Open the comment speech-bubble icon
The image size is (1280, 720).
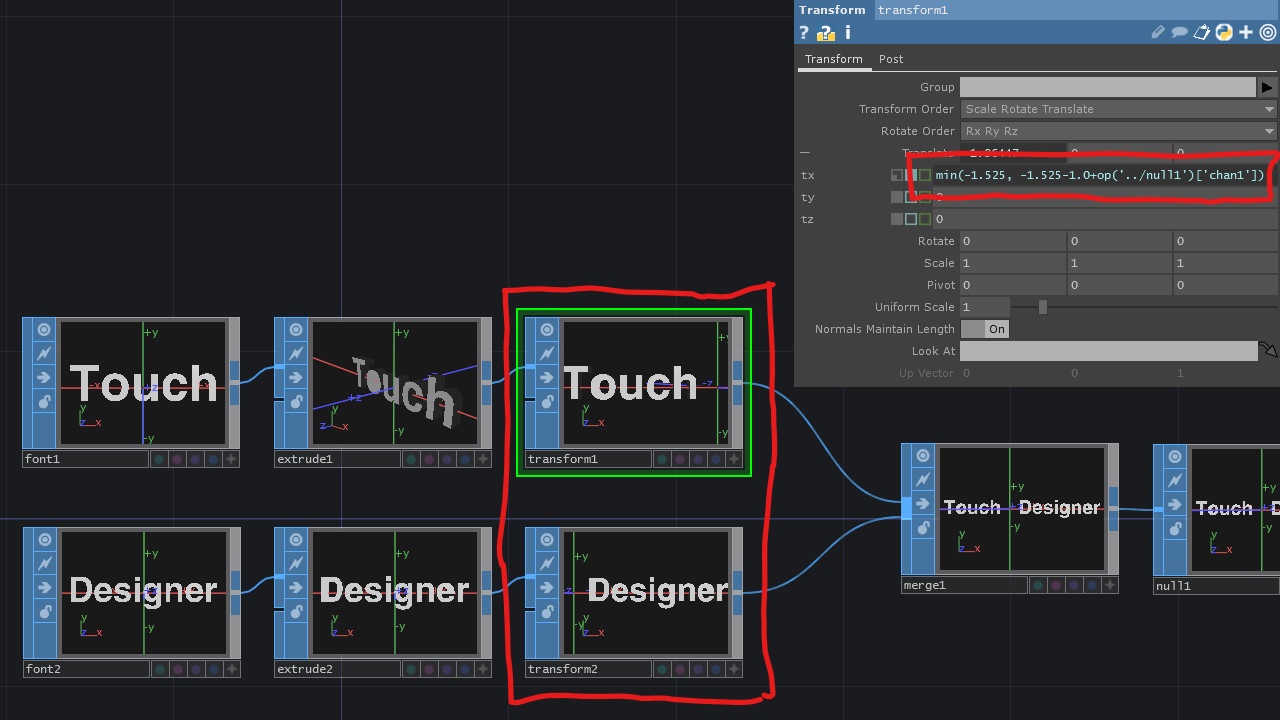(x=1180, y=33)
